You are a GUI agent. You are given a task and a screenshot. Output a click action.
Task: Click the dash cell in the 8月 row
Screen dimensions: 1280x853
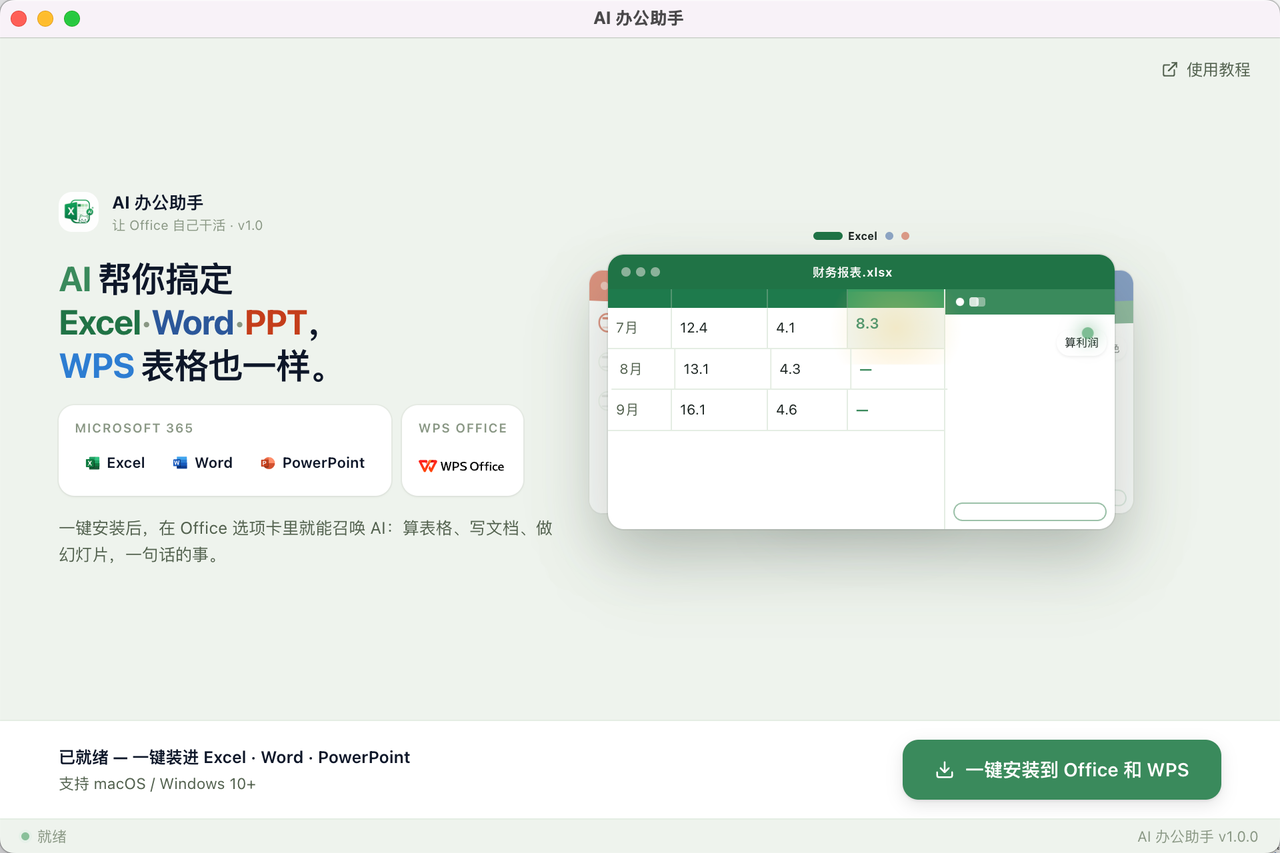[x=897, y=369]
